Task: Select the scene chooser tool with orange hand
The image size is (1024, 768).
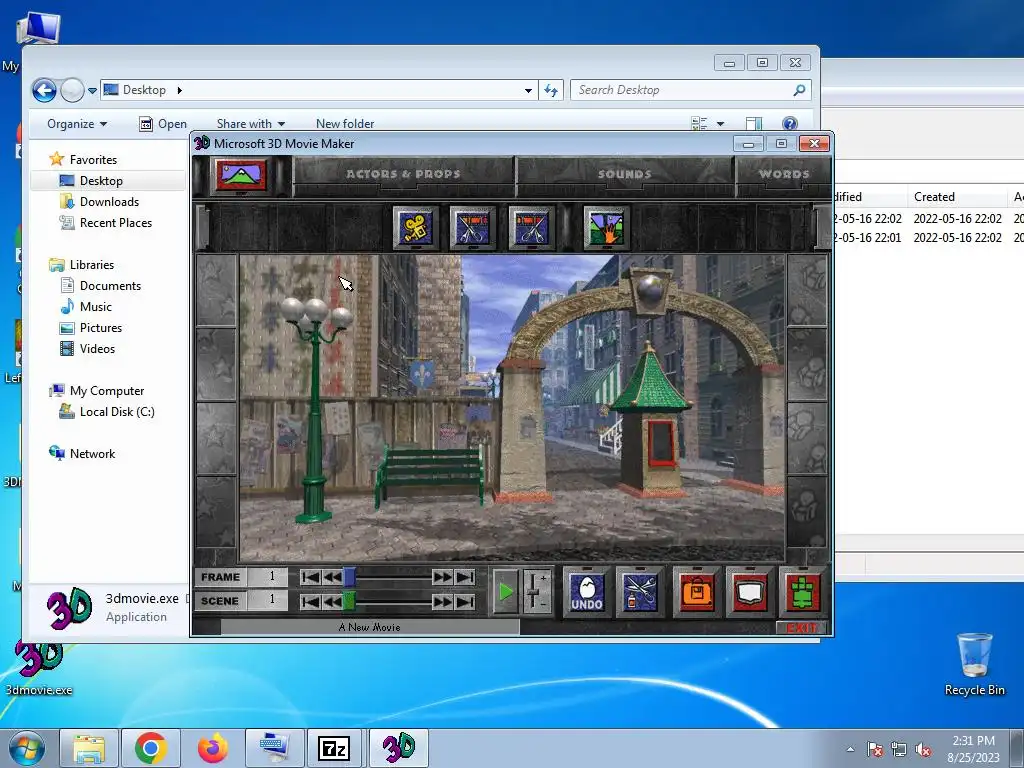Action: point(606,228)
